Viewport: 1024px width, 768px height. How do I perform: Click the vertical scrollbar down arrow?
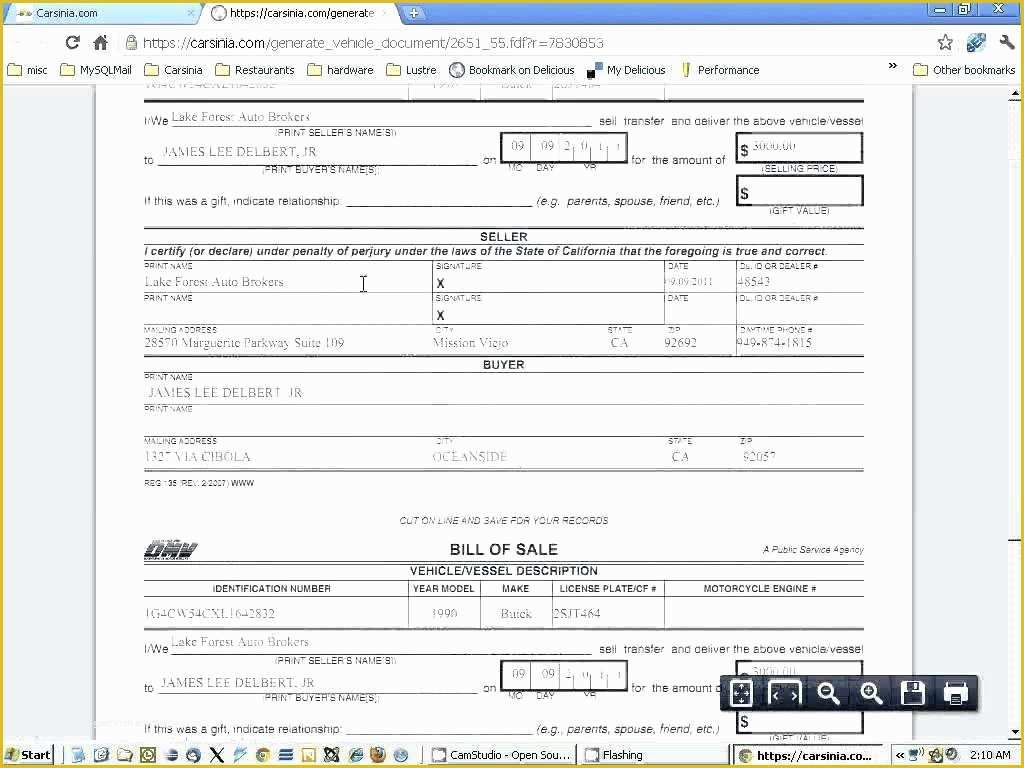tap(1014, 731)
